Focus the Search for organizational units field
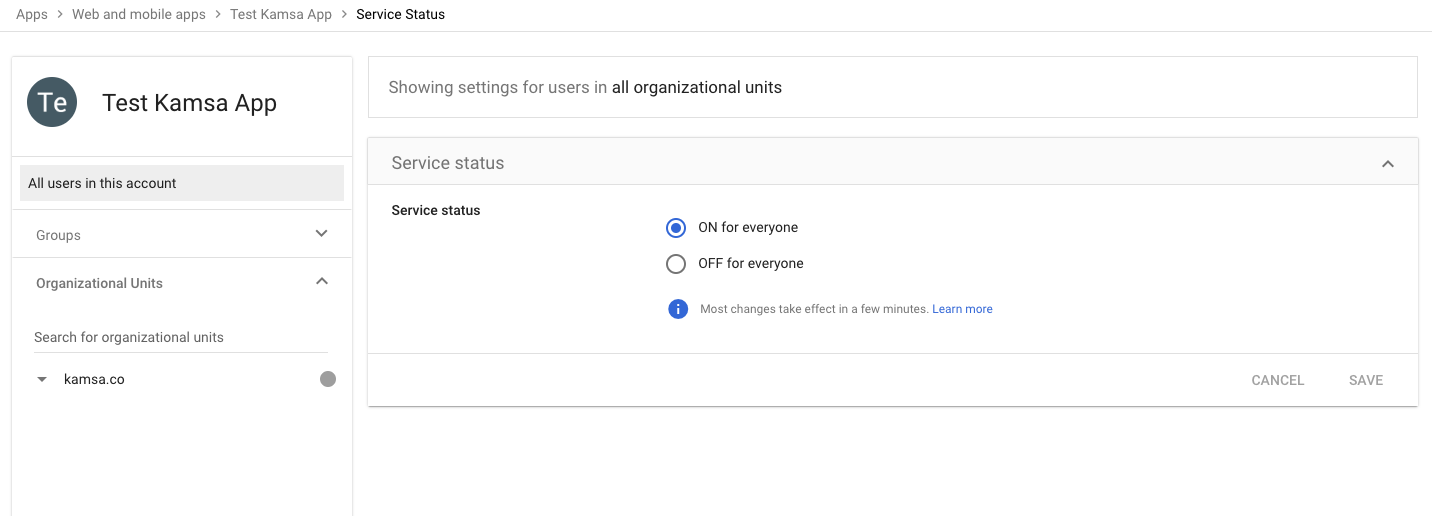Screen dimensions: 1432x516 pyautogui.click(x=180, y=338)
